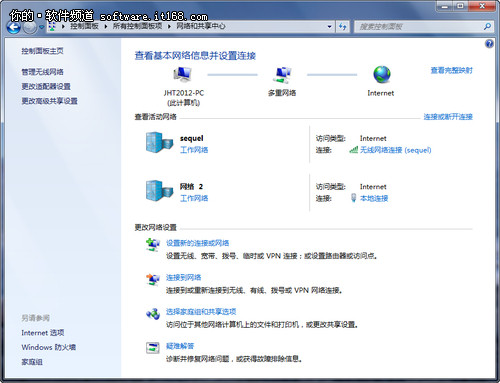The height and width of the screenshot is (383, 500).
Task: Click JHT2012-PC computer name label
Action: click(184, 93)
